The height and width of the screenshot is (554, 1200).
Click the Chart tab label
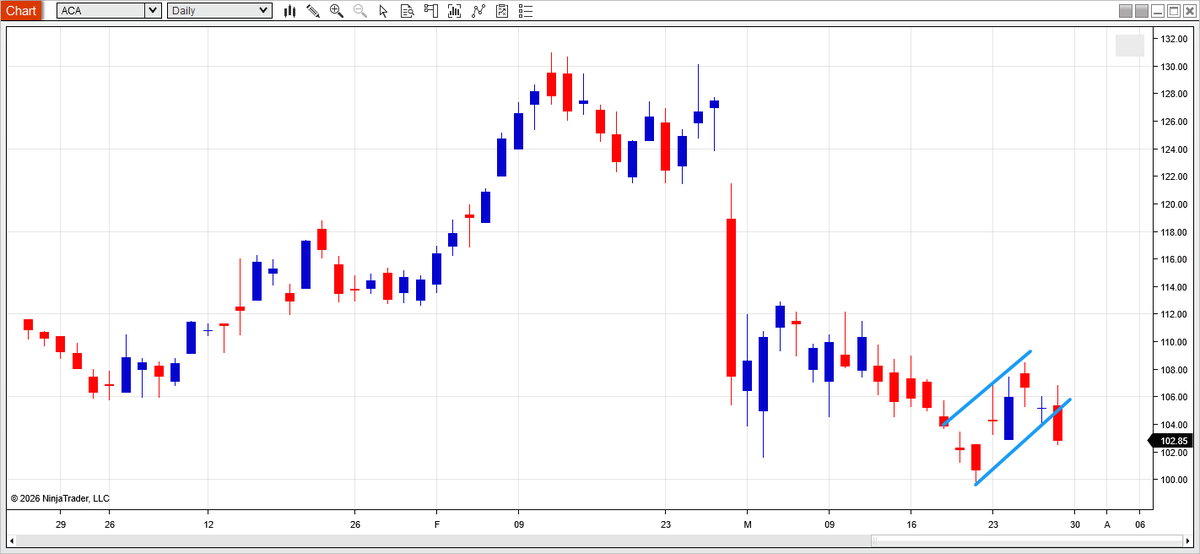[x=22, y=11]
